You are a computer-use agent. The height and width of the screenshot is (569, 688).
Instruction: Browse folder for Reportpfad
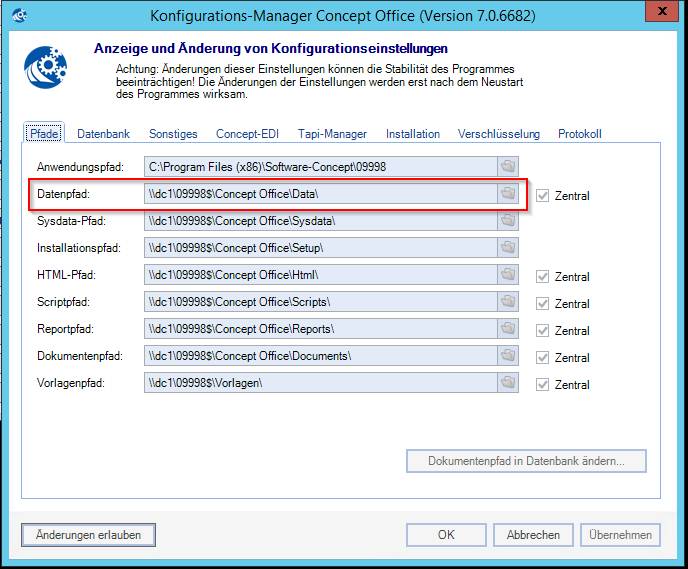(x=508, y=329)
